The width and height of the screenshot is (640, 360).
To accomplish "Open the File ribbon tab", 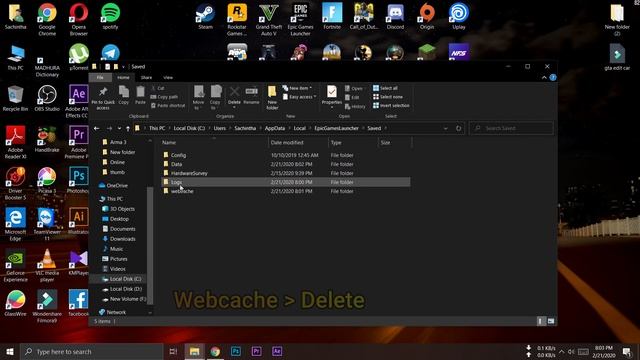I will (100, 78).
